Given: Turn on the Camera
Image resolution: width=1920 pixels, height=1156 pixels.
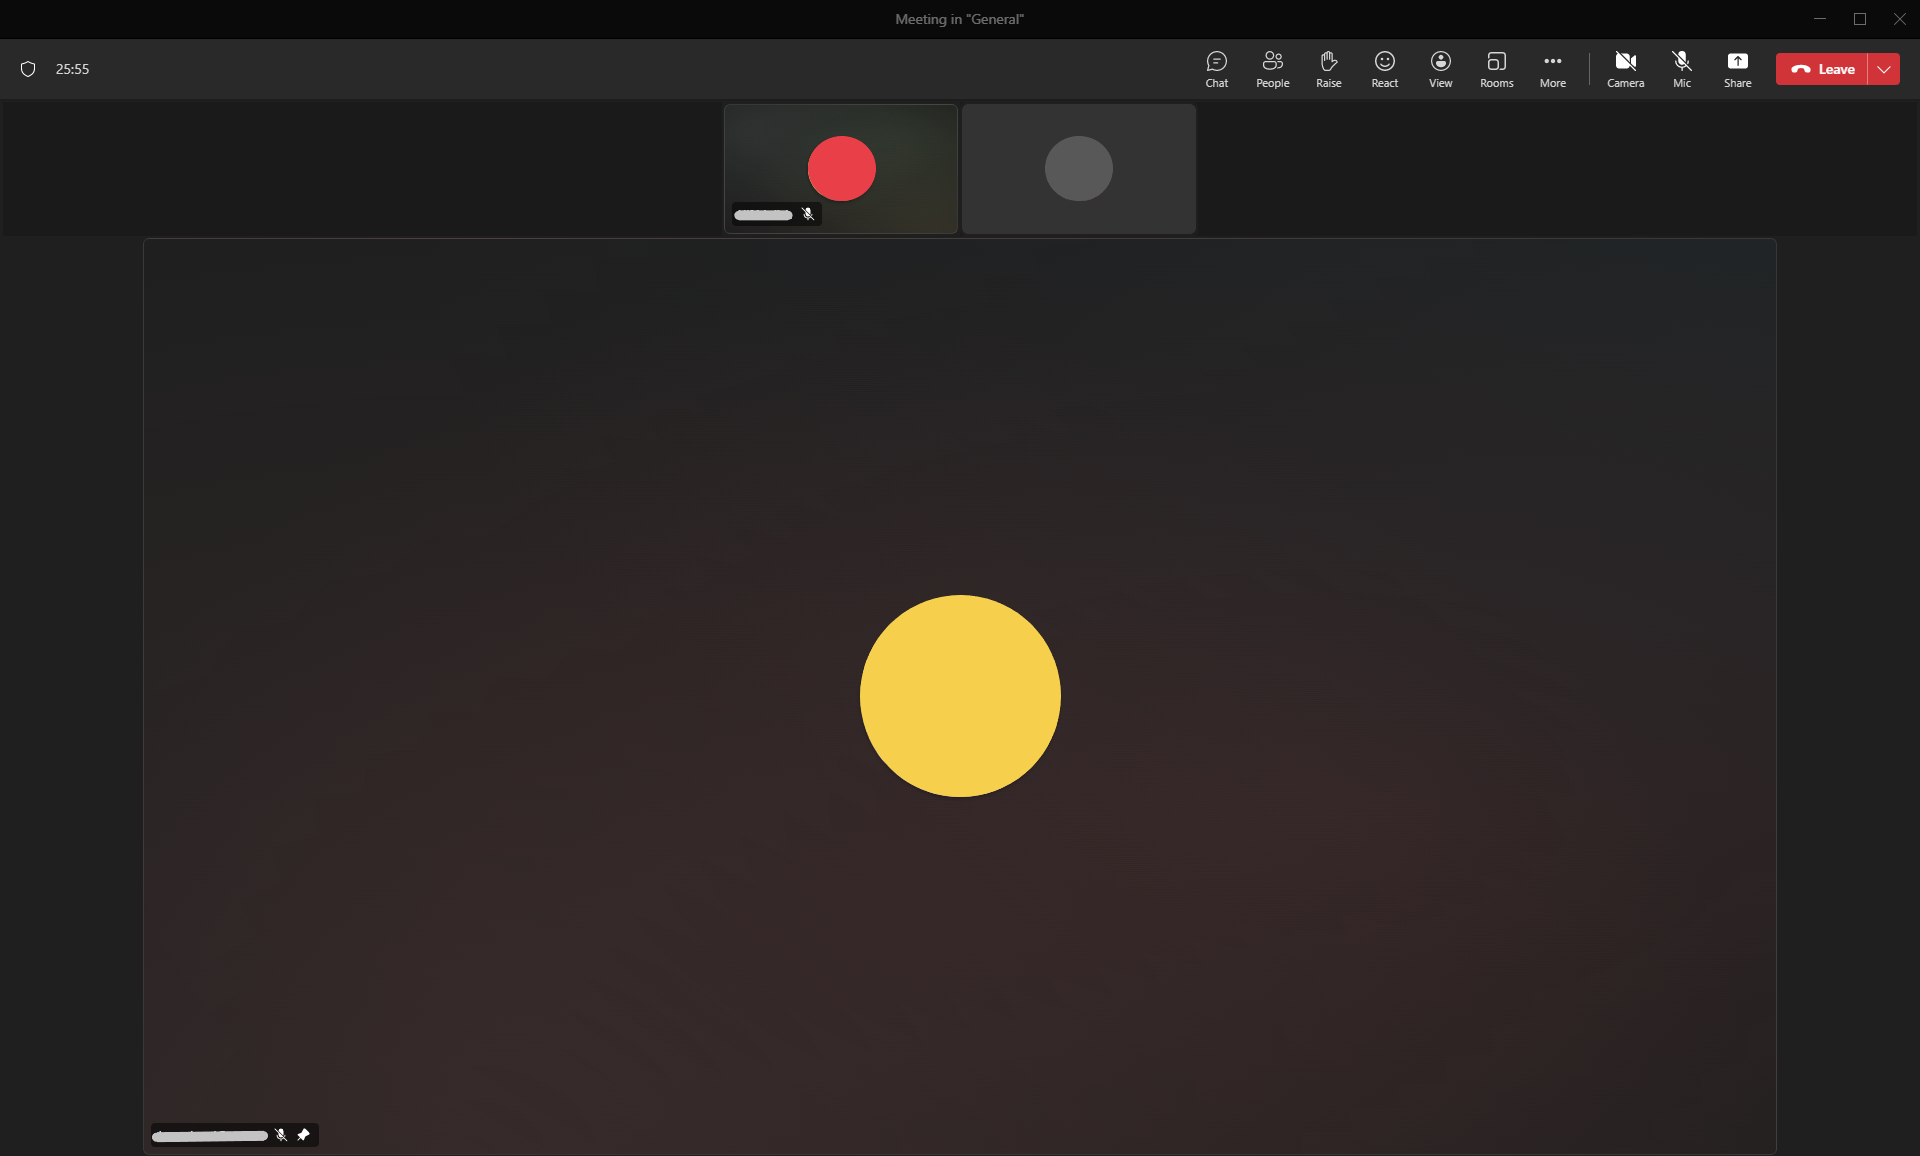Looking at the screenshot, I should [x=1625, y=69].
